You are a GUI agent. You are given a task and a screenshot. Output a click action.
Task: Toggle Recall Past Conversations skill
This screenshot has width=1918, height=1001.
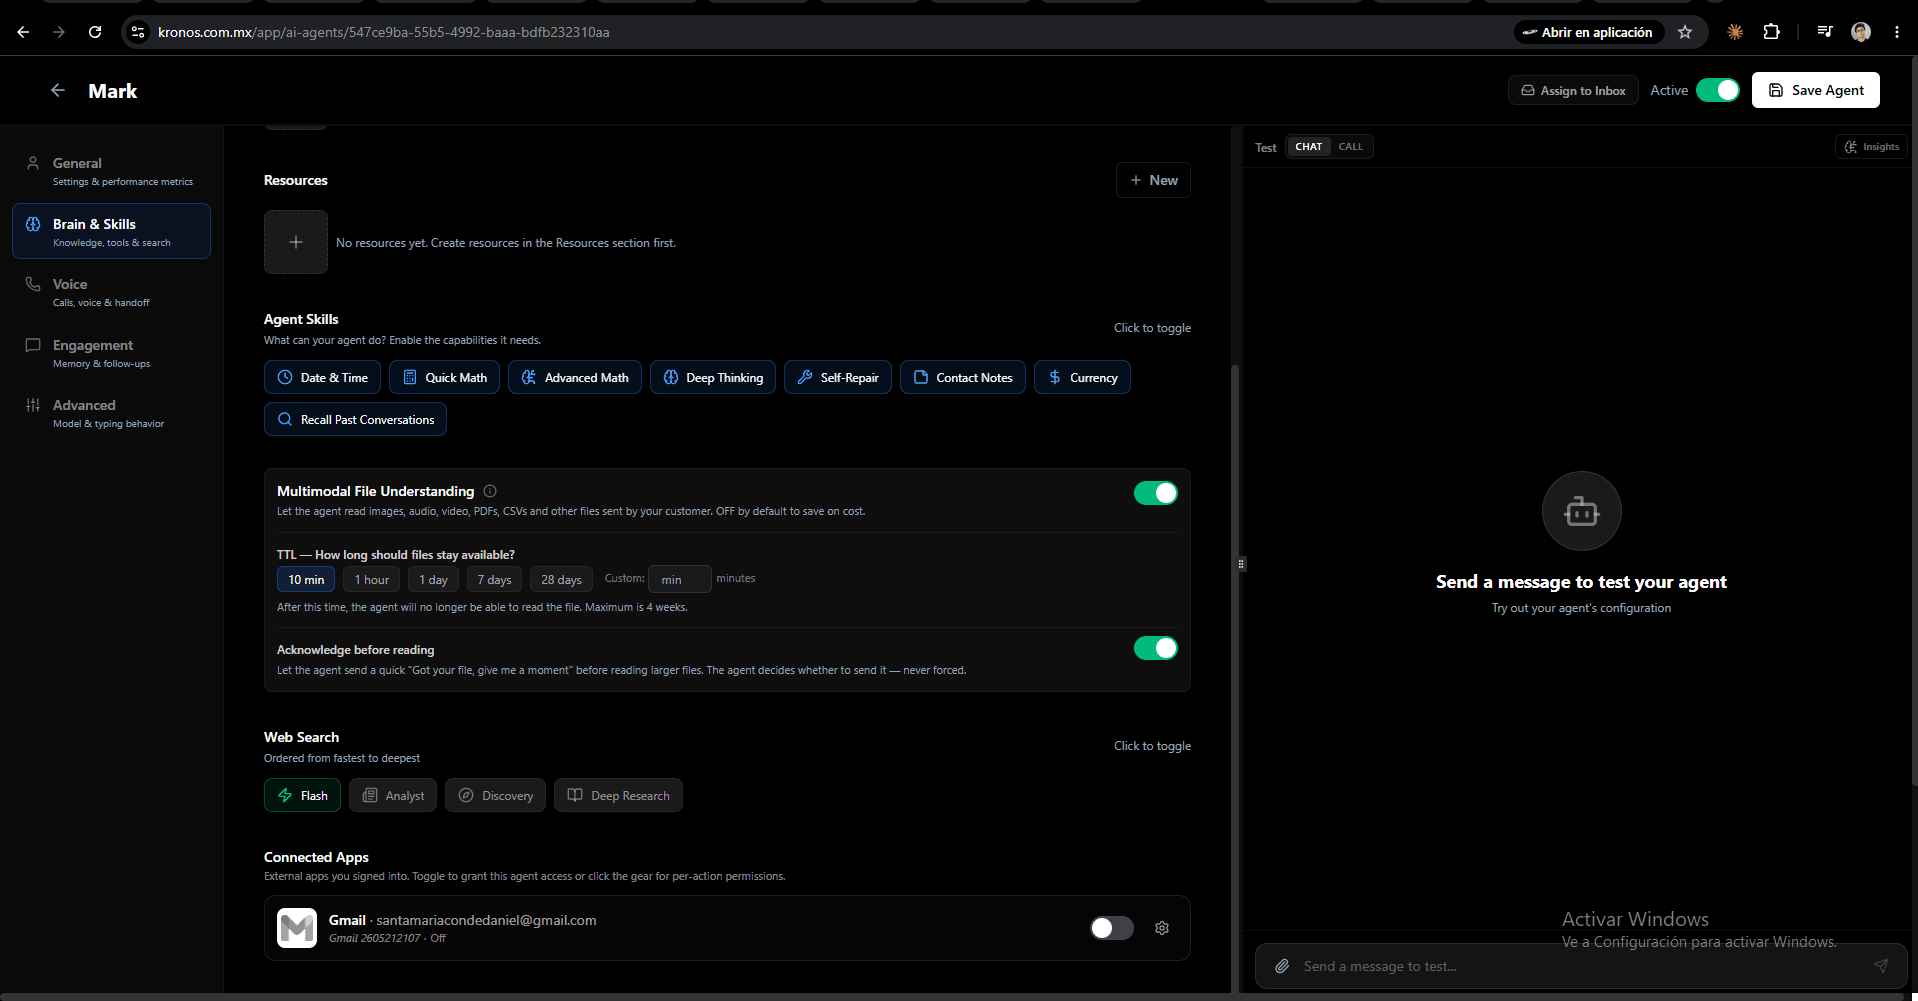[x=355, y=419]
